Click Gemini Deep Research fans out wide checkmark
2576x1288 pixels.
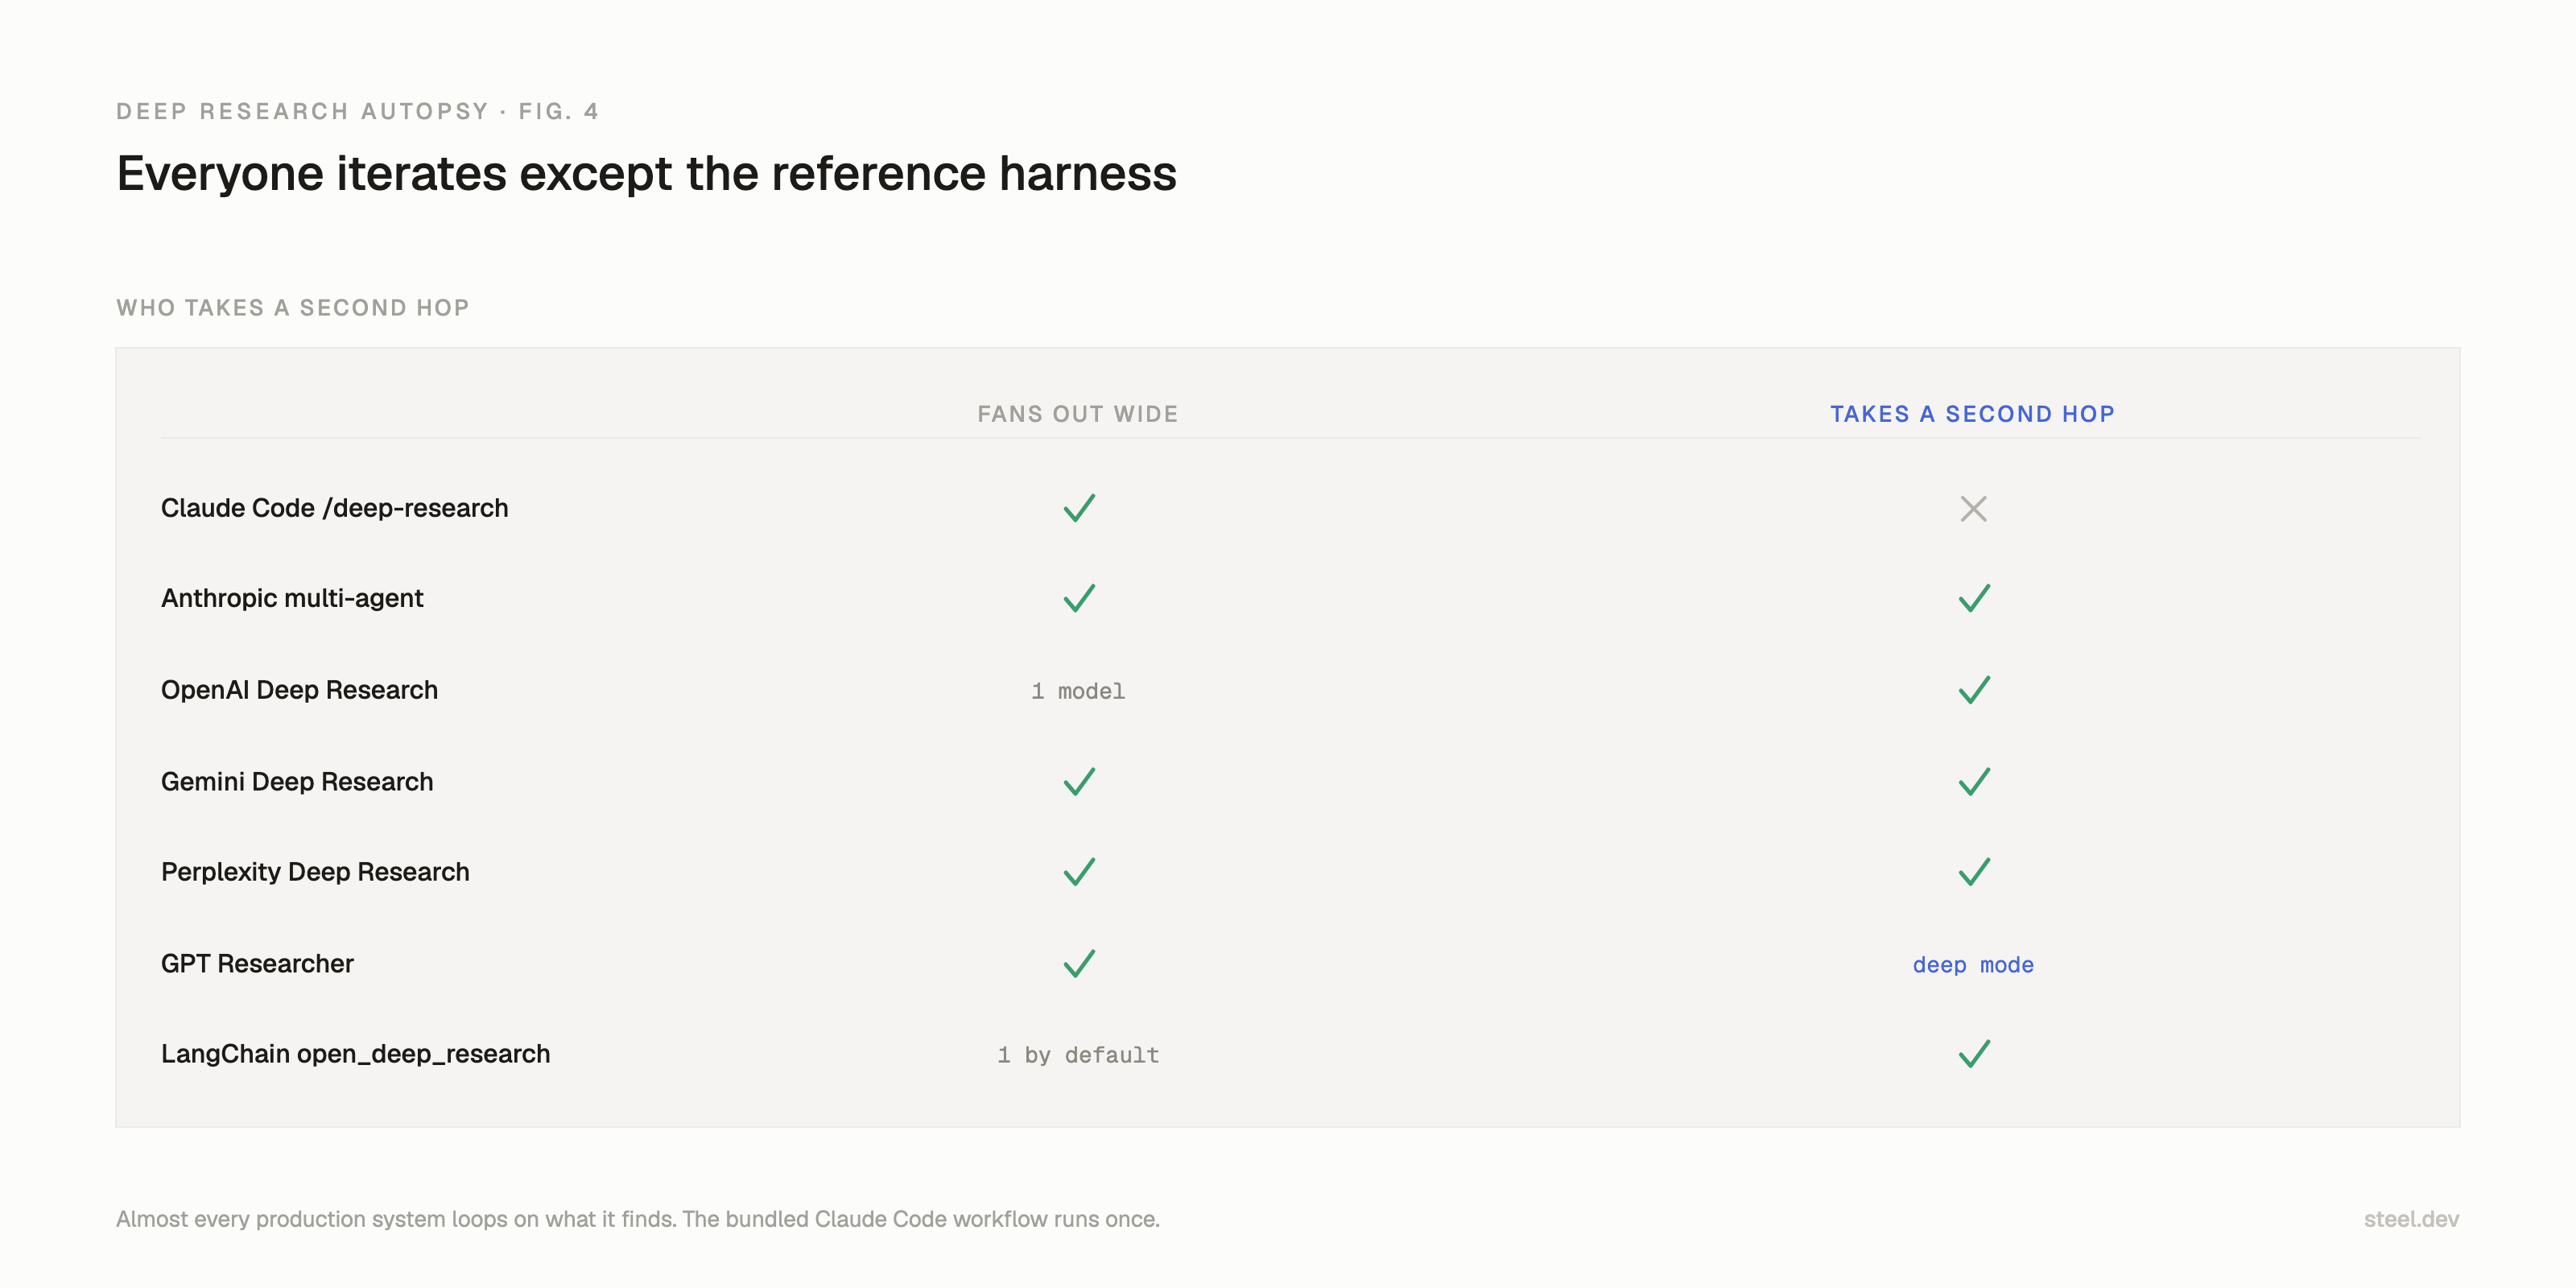point(1079,781)
